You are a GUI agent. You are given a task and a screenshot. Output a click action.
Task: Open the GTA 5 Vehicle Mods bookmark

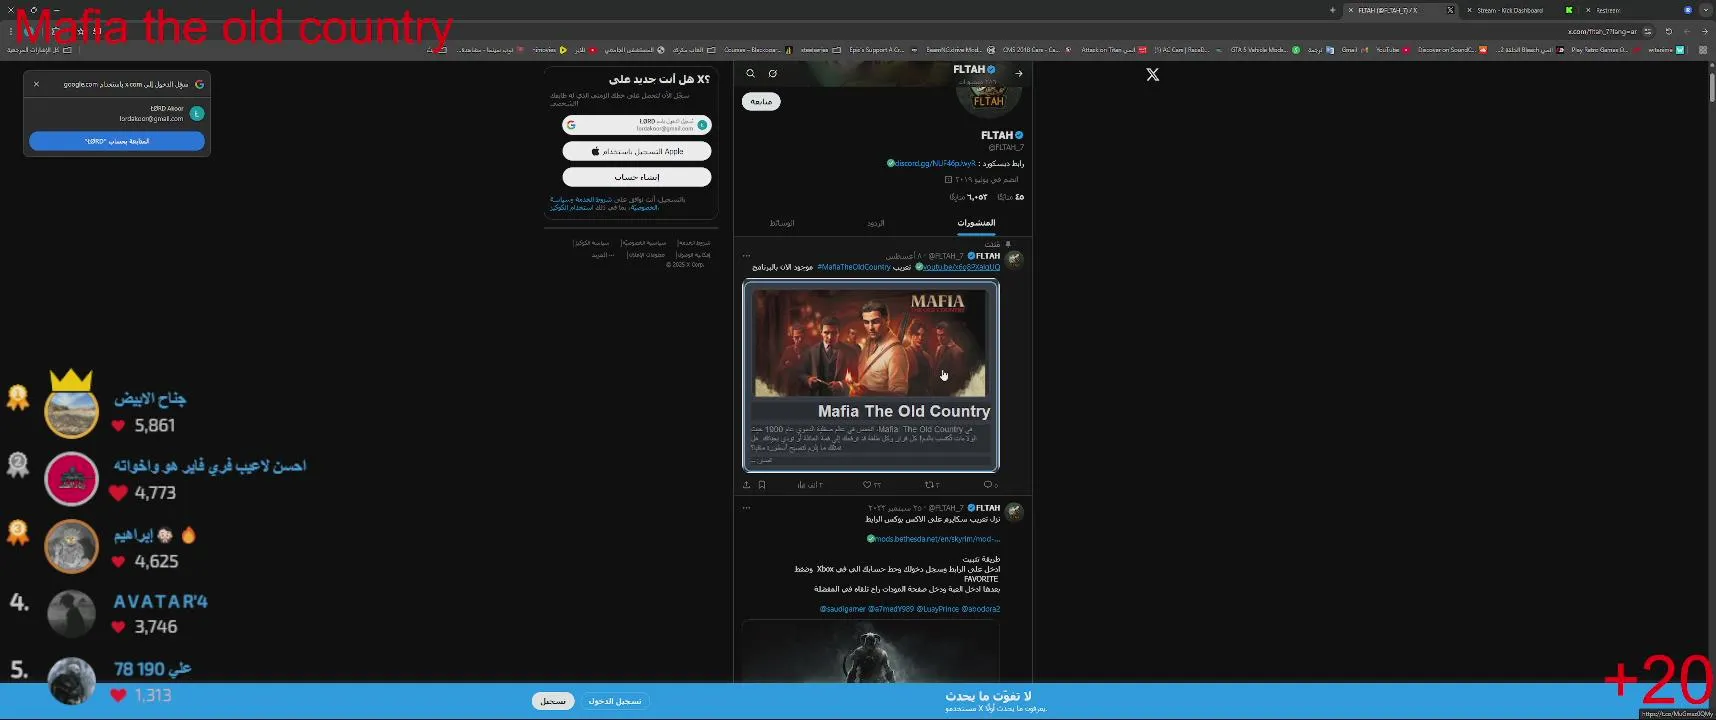pyautogui.click(x=1264, y=49)
